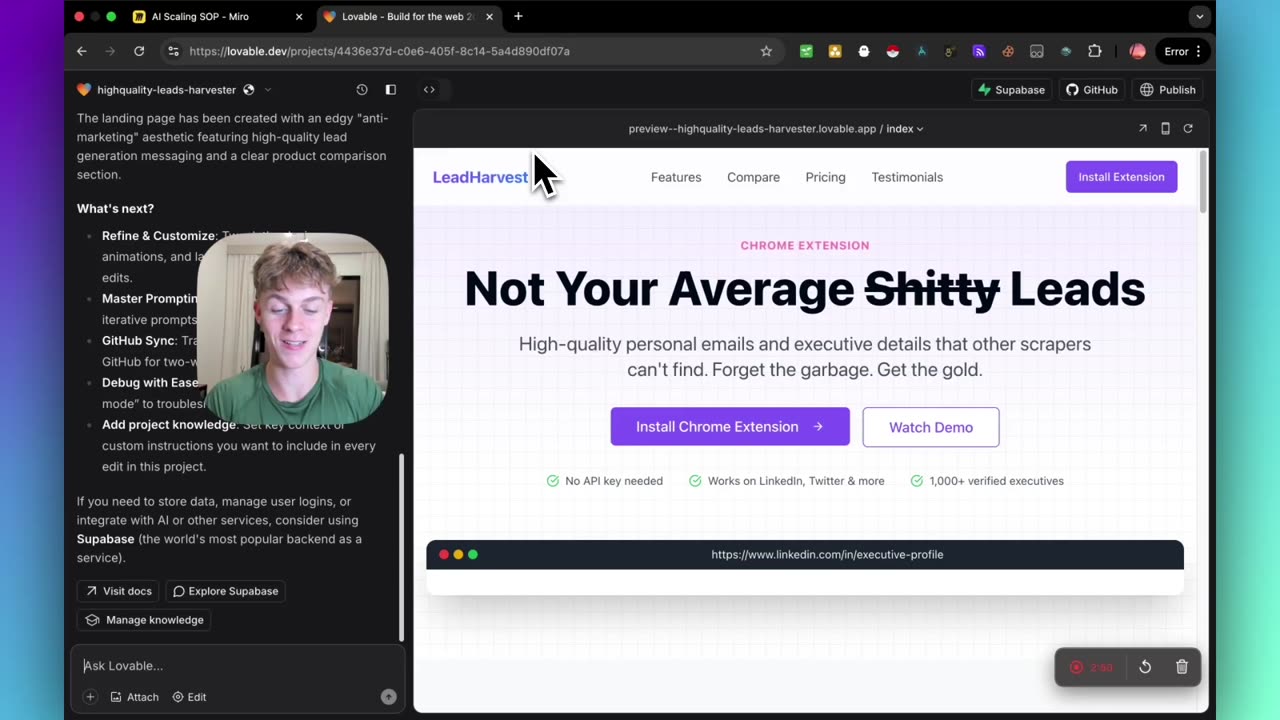Click the Lovable heart logo beside project name
The width and height of the screenshot is (1280, 720).
tap(84, 90)
